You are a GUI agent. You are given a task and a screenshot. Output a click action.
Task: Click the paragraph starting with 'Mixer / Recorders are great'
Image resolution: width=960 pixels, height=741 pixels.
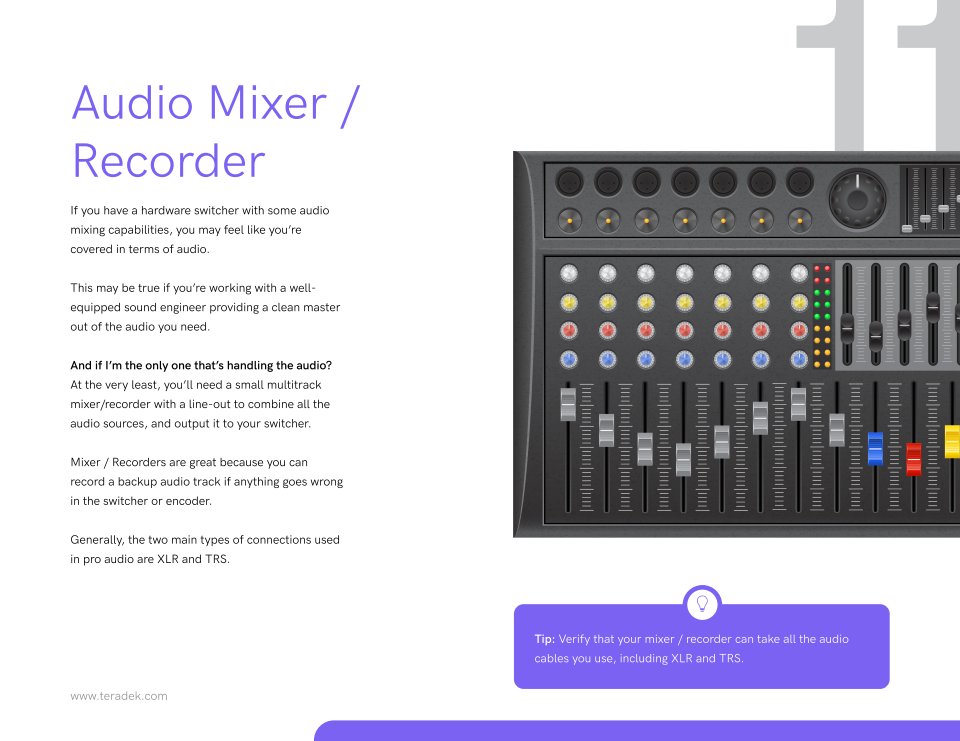(206, 482)
